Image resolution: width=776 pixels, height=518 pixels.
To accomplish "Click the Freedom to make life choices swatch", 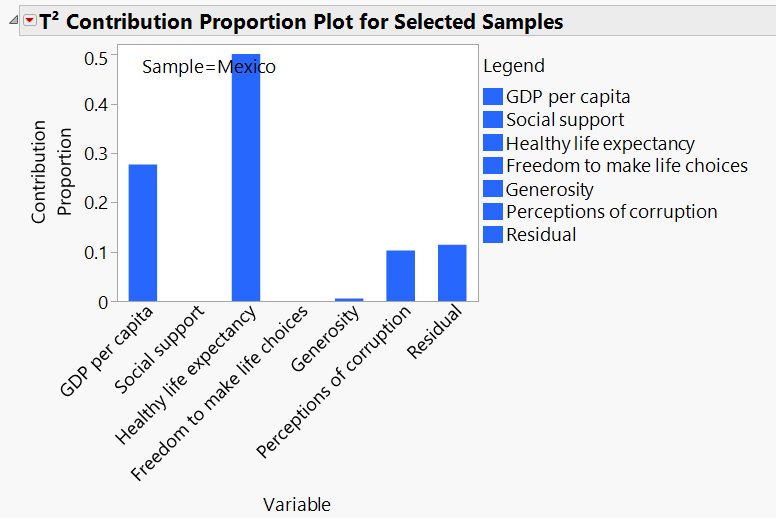I will tap(492, 166).
